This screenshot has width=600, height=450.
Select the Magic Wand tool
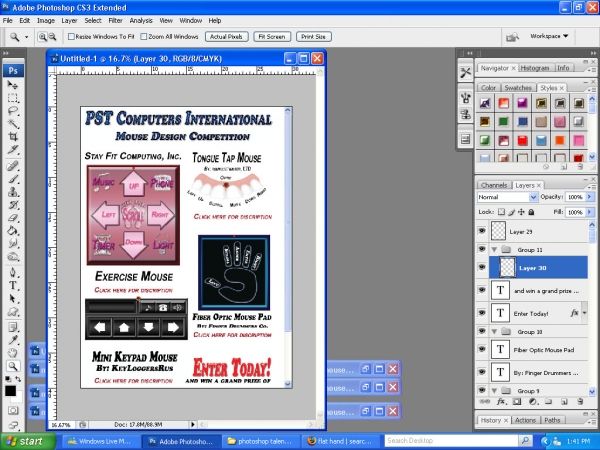13,124
